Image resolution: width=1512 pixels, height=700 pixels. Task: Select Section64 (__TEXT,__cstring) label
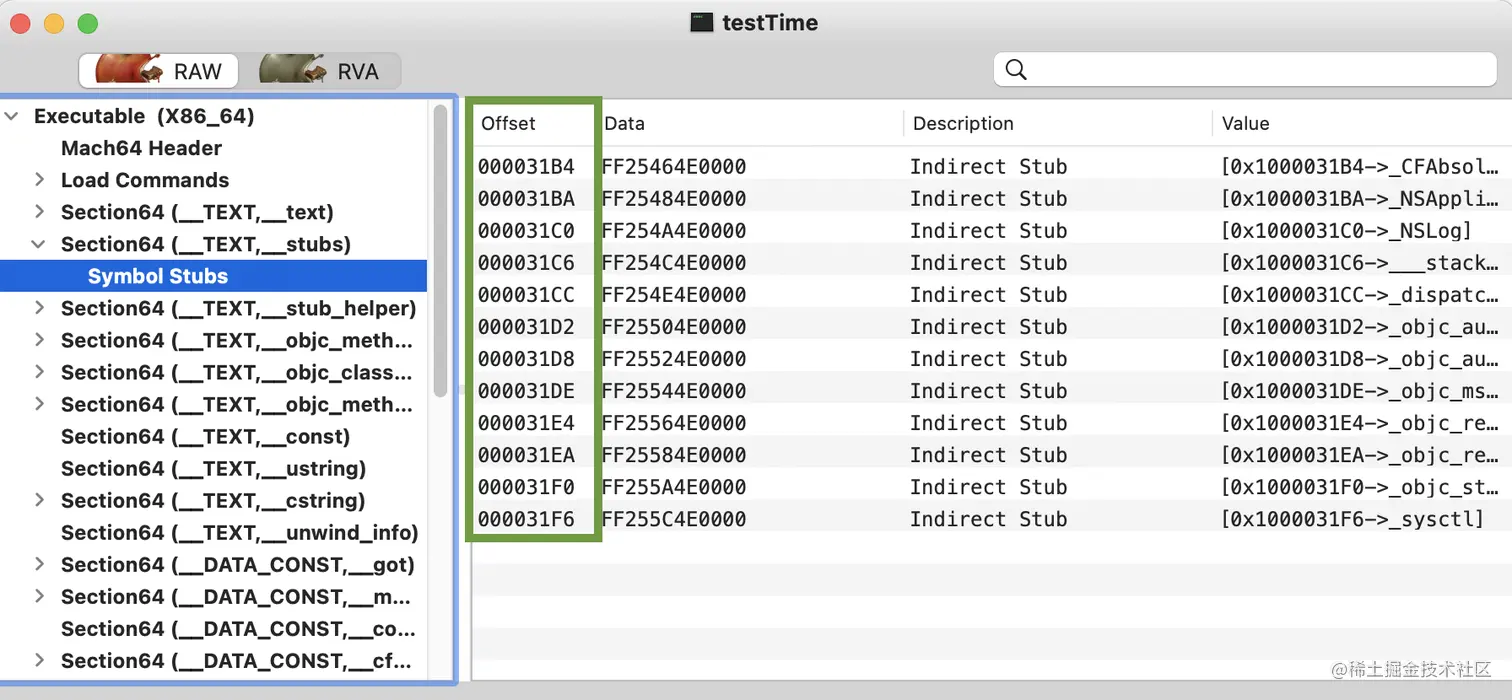(213, 500)
